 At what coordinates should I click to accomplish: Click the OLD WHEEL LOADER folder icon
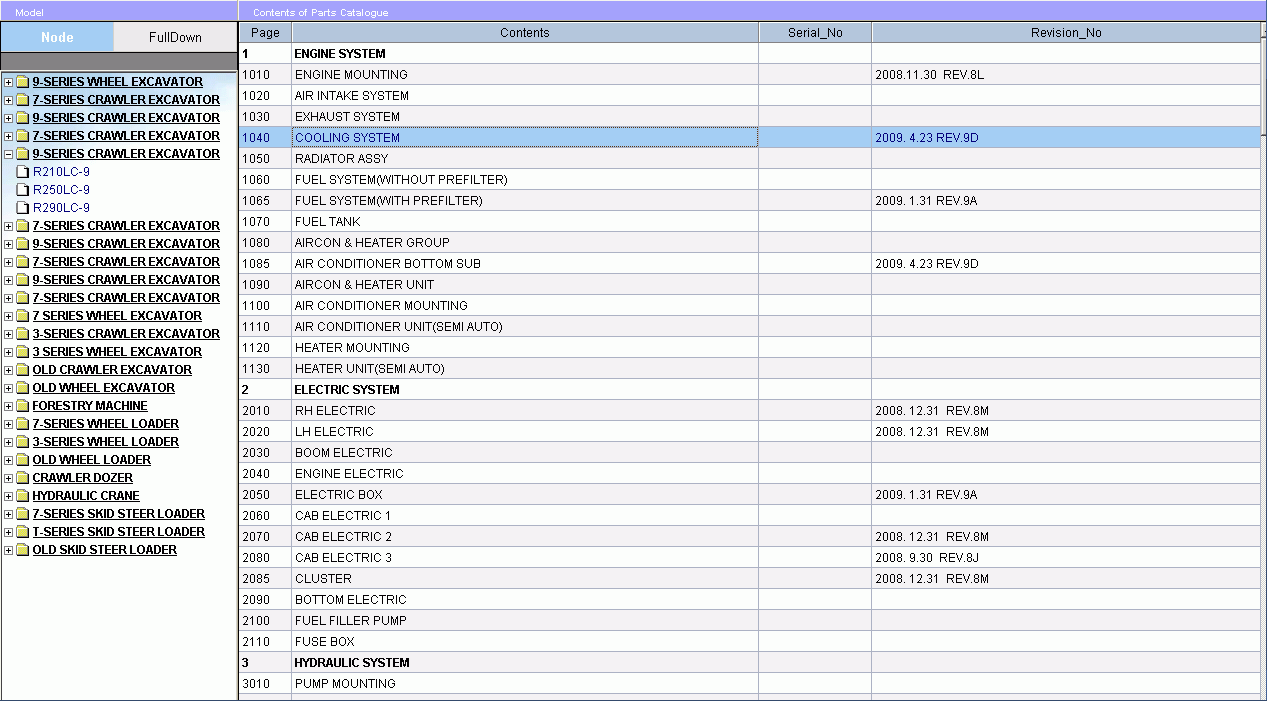click(22, 460)
